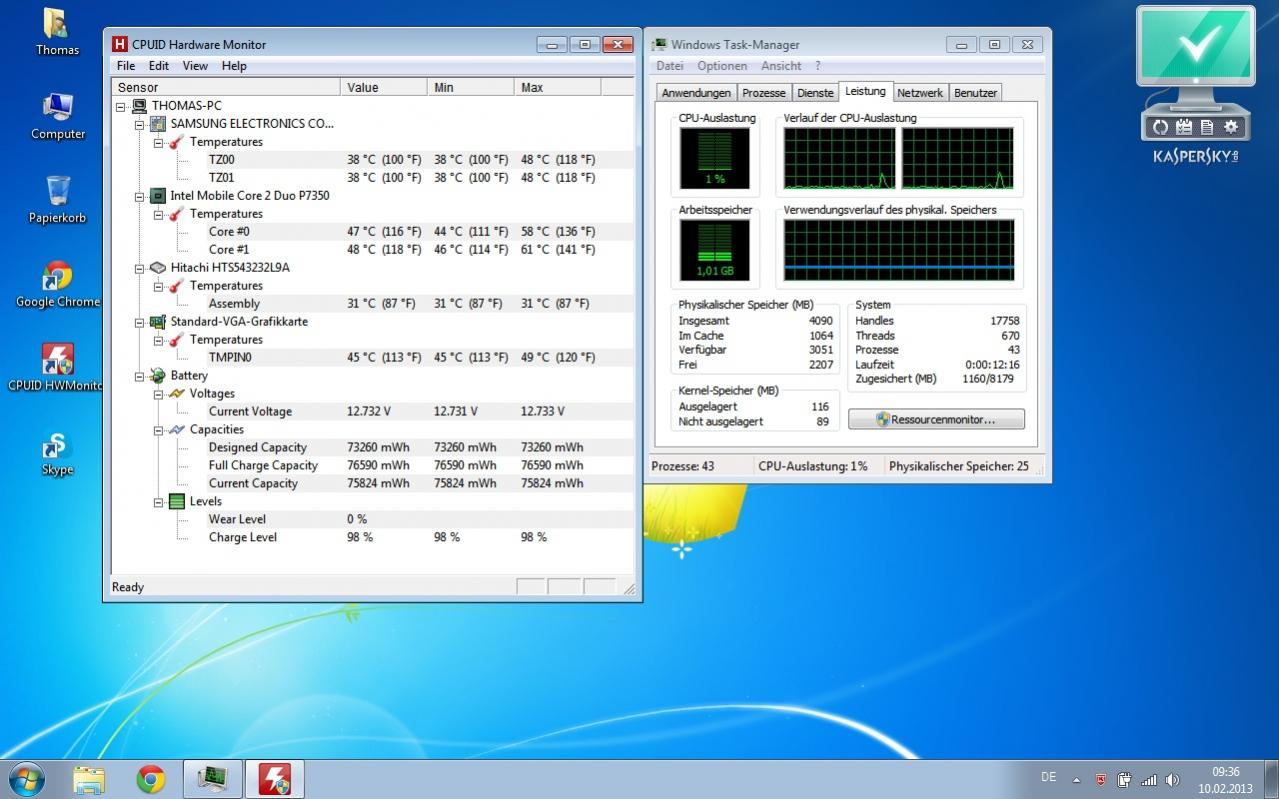
Task: Switch to the Dienste tab
Action: point(815,93)
